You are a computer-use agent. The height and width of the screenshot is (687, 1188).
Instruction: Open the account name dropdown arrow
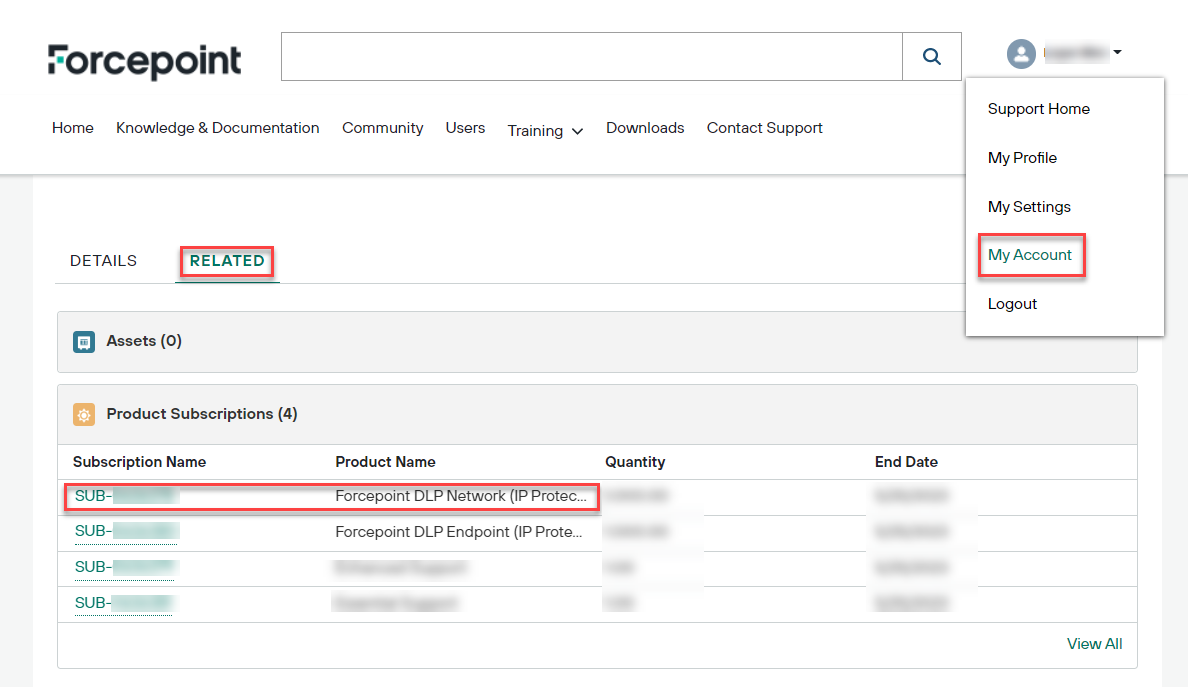1117,53
